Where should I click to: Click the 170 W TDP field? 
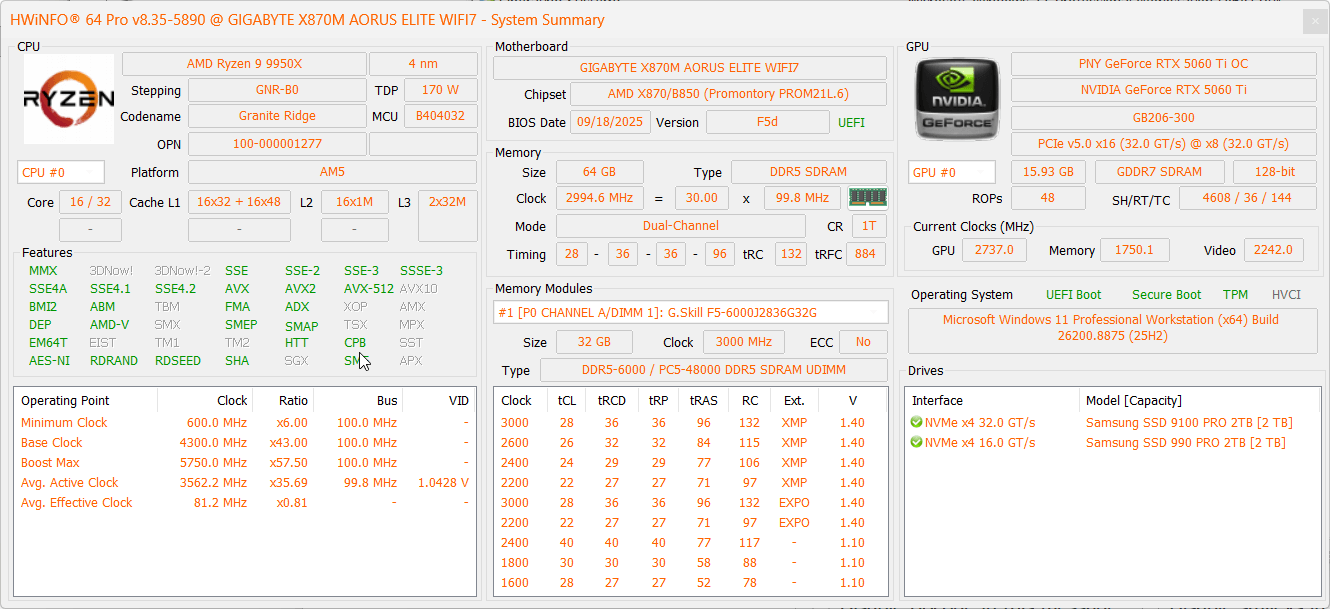click(x=440, y=89)
